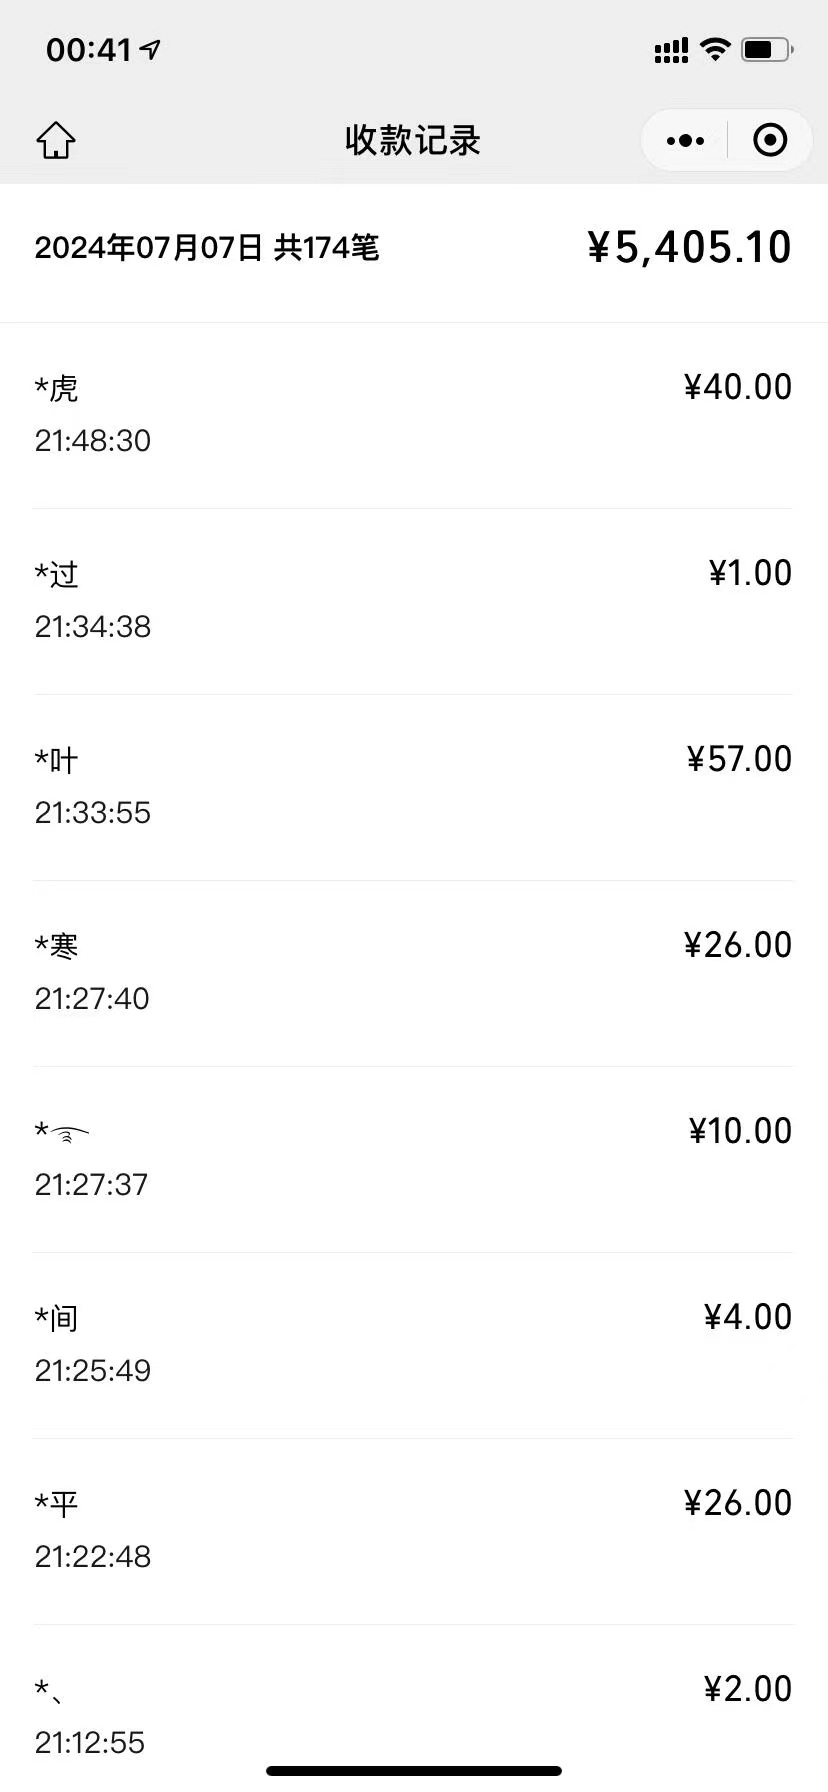The image size is (828, 1792).
Task: Tap the 00:41 status bar clock
Action: [88, 50]
